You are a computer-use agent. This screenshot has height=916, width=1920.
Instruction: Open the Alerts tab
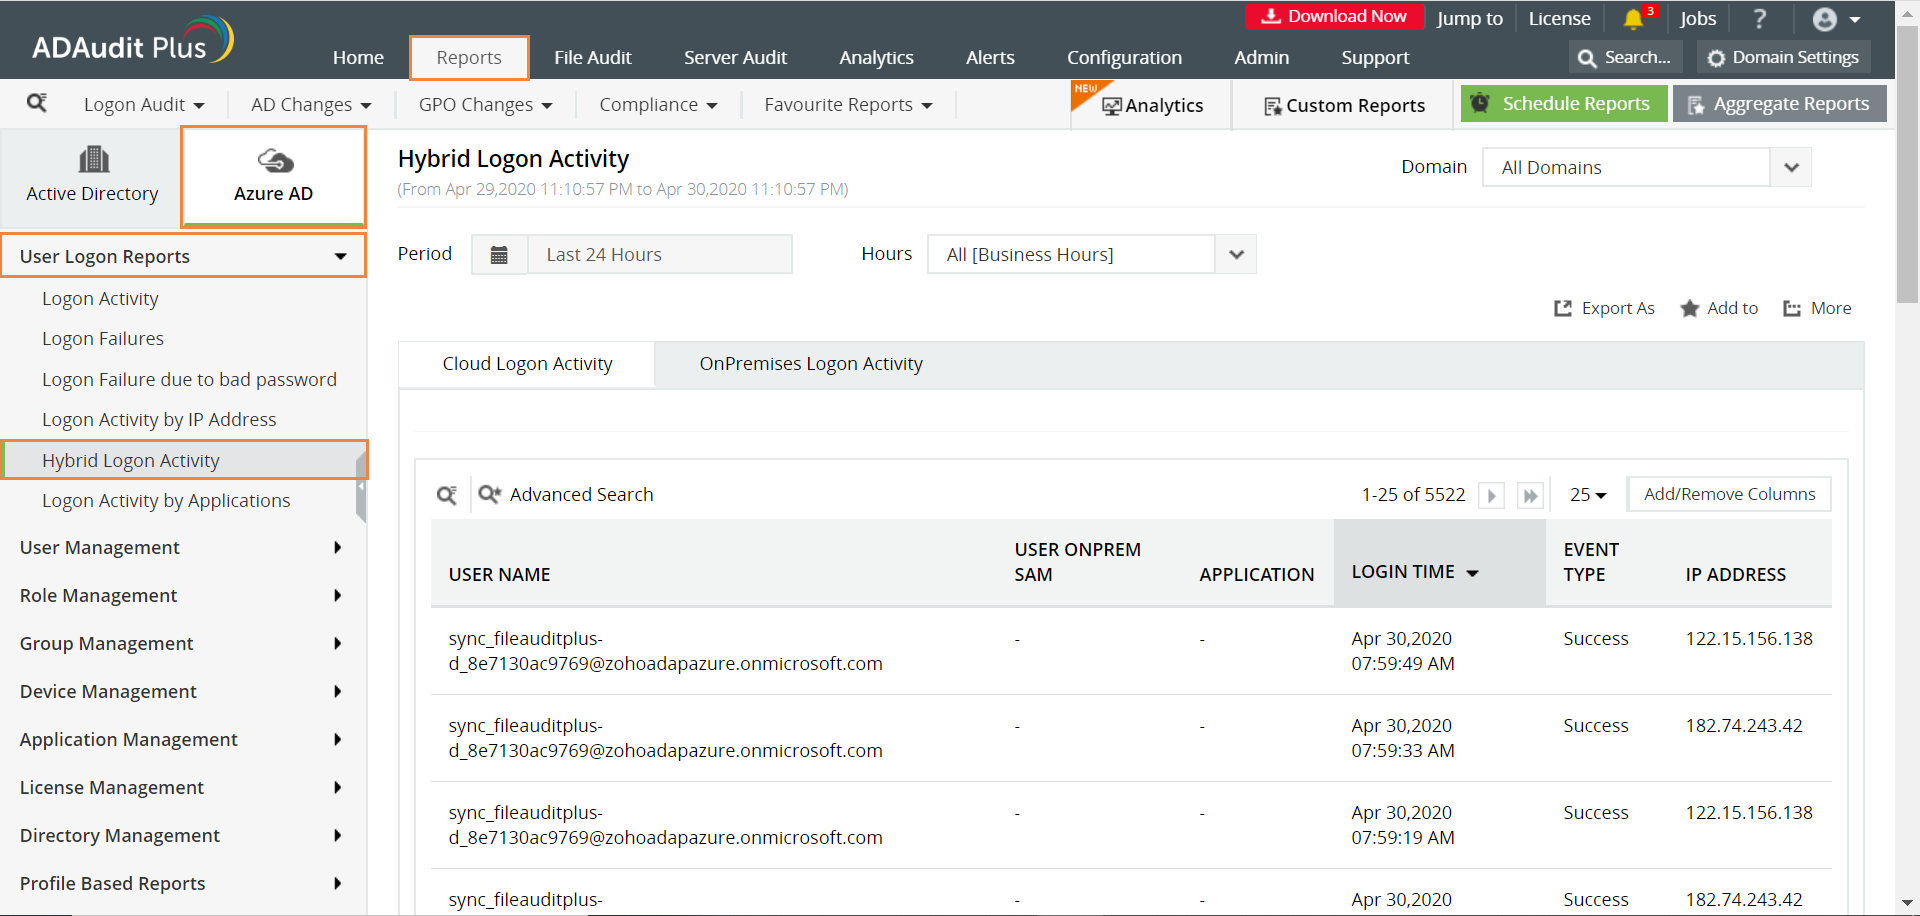coord(990,58)
